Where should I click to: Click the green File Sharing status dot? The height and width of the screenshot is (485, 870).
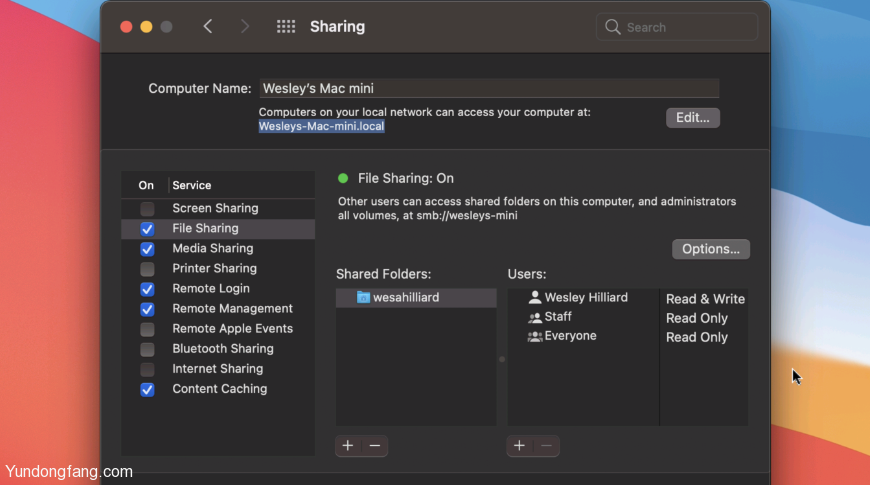[x=343, y=178]
